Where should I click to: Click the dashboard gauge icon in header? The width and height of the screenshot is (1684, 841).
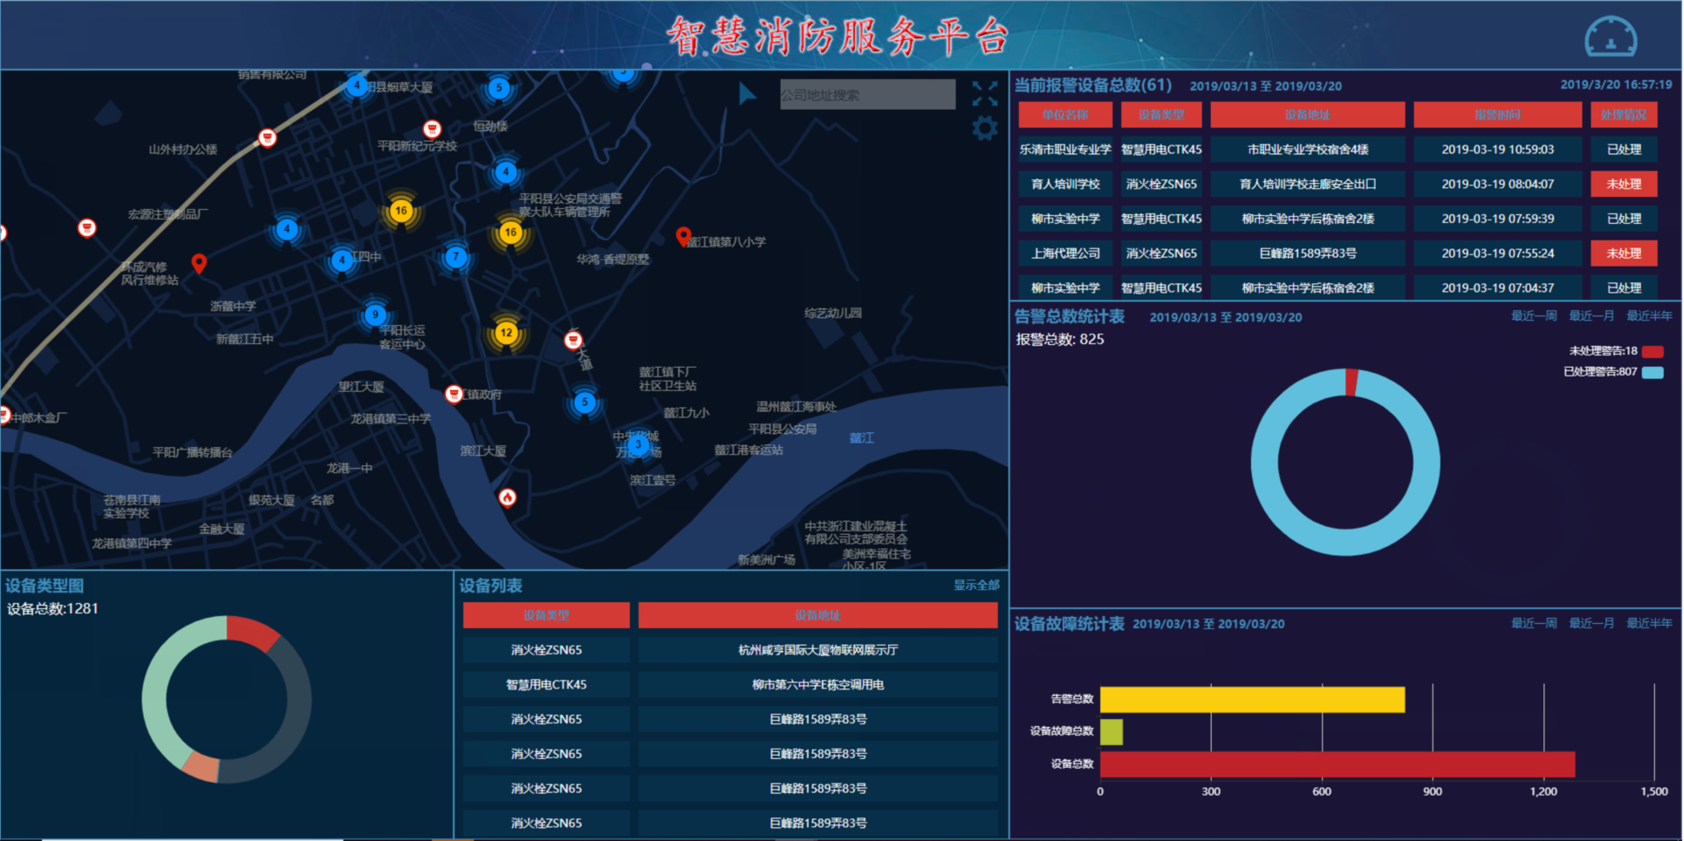pyautogui.click(x=1610, y=37)
